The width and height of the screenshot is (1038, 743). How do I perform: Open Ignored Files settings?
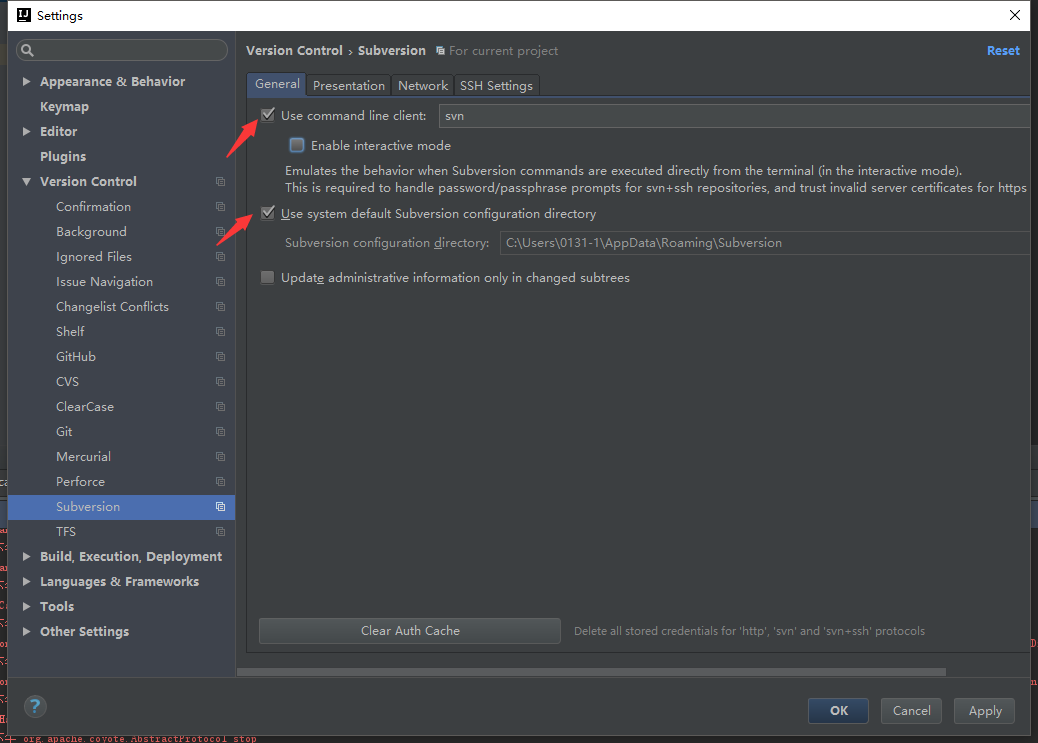(x=94, y=257)
